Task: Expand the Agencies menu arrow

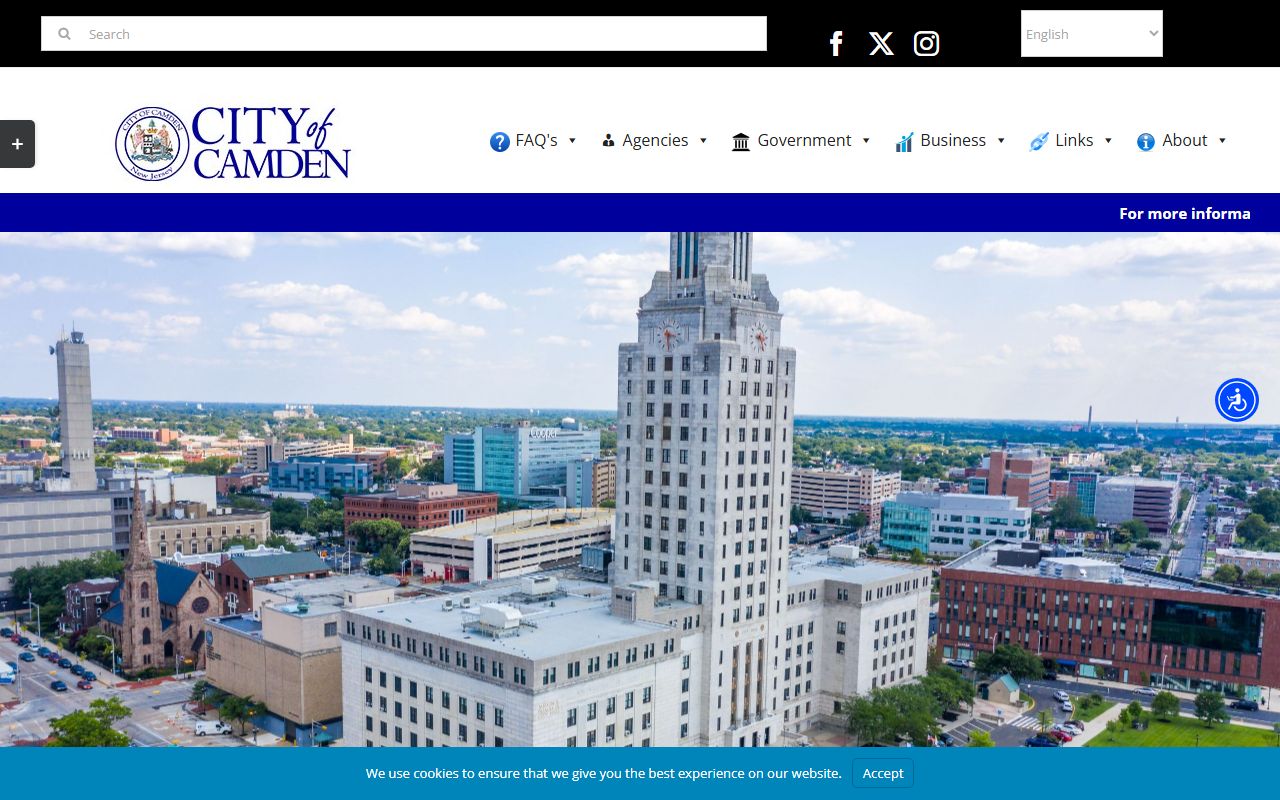Action: click(703, 141)
